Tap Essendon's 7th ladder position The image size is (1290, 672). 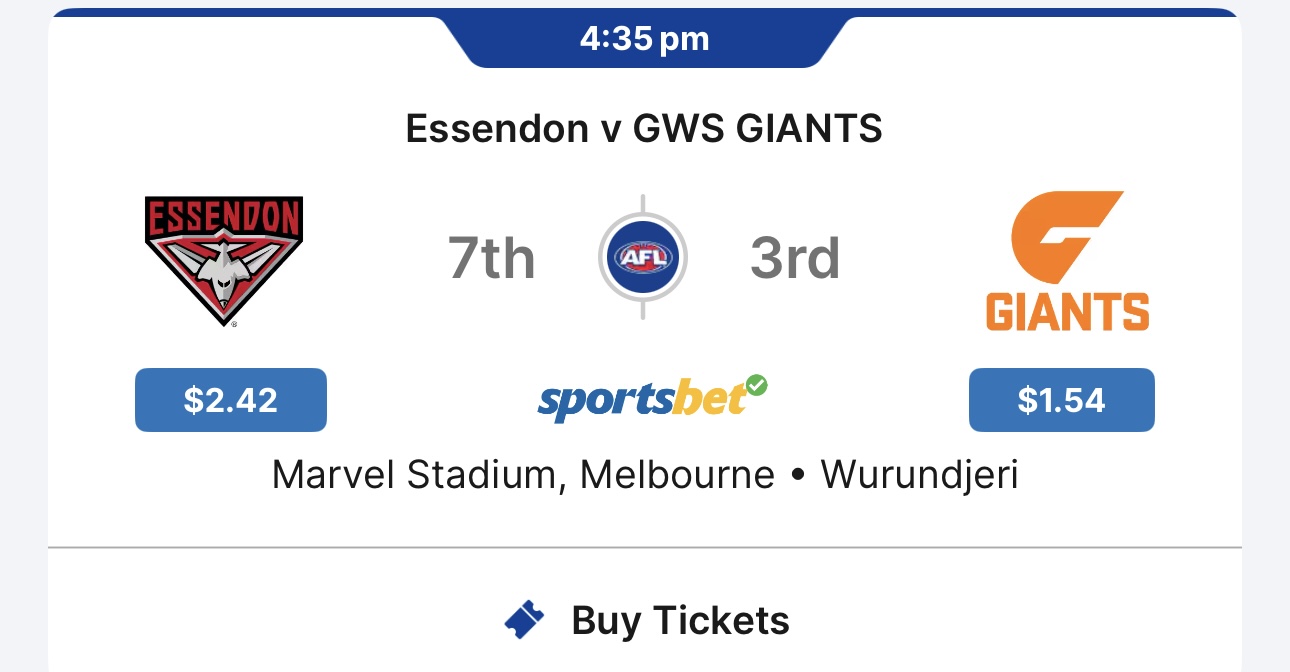tap(491, 259)
